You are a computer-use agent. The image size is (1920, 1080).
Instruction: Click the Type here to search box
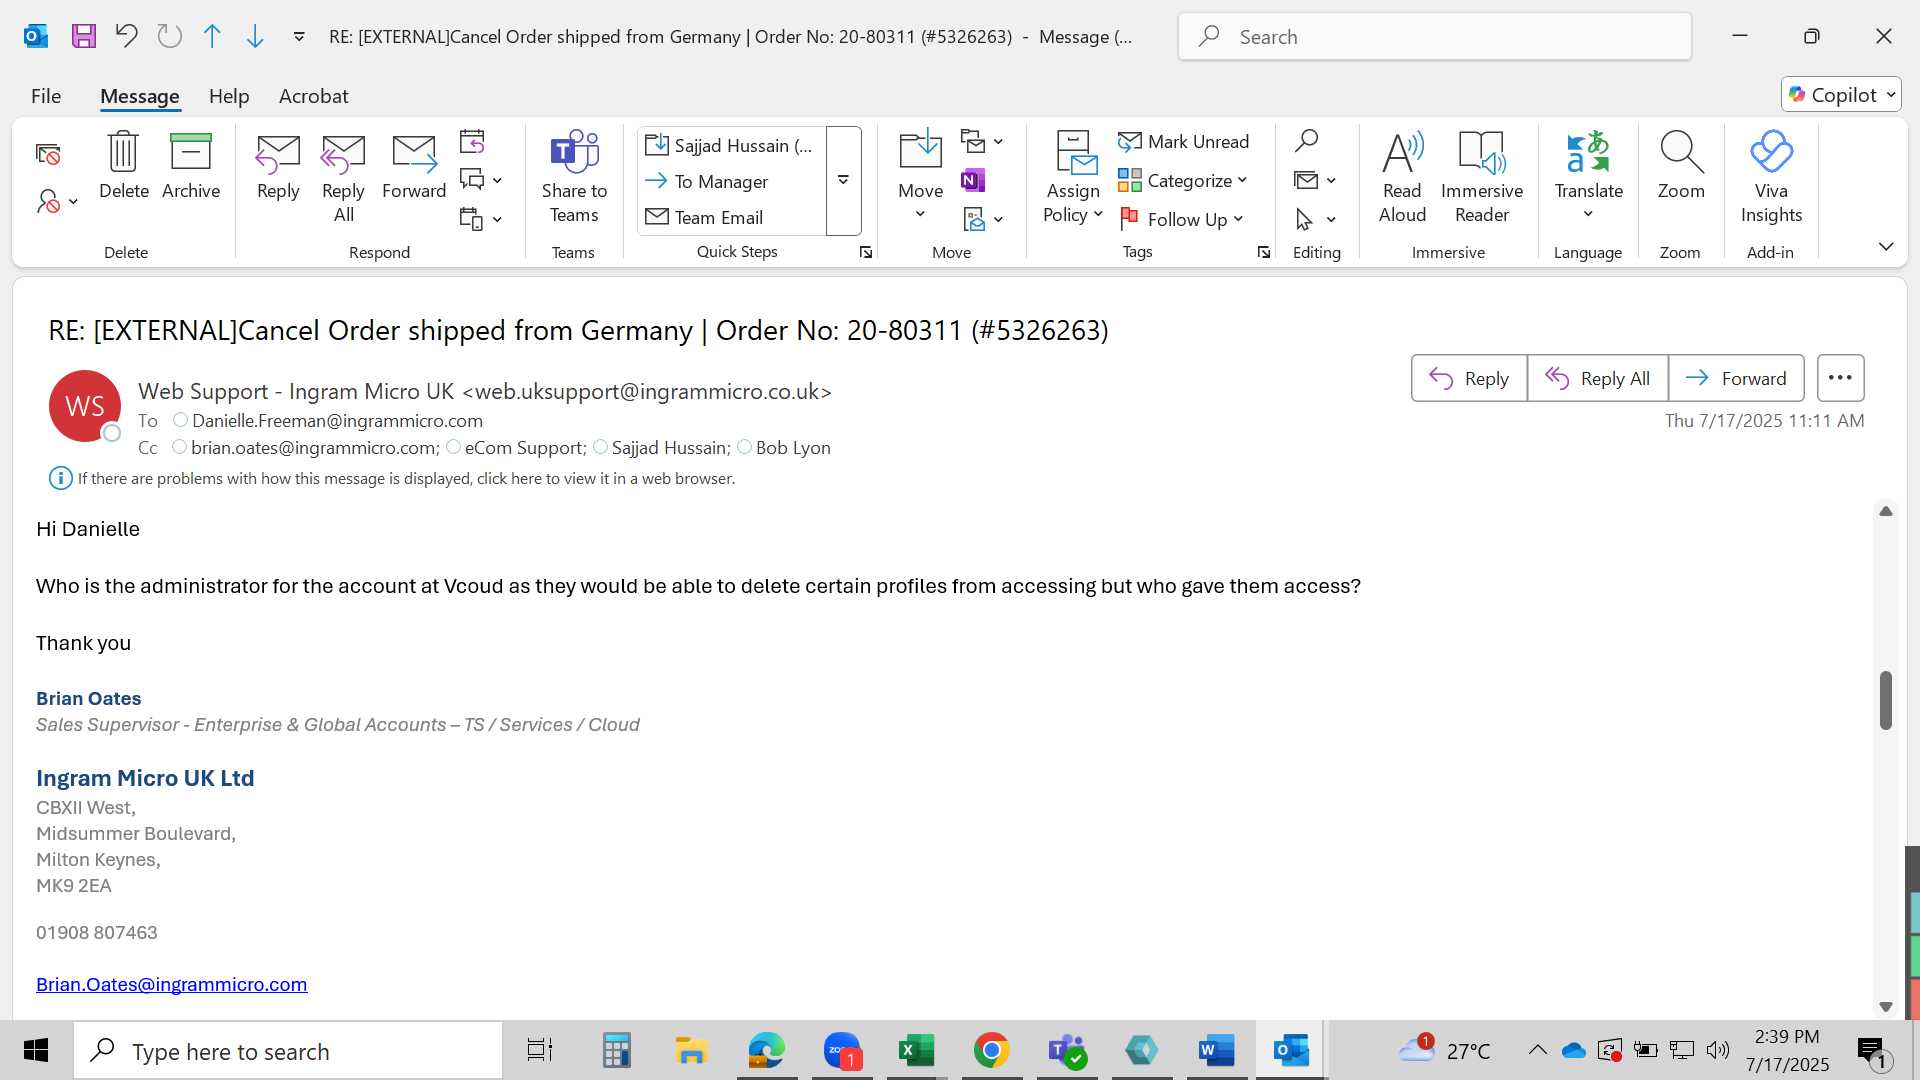[x=288, y=1051]
